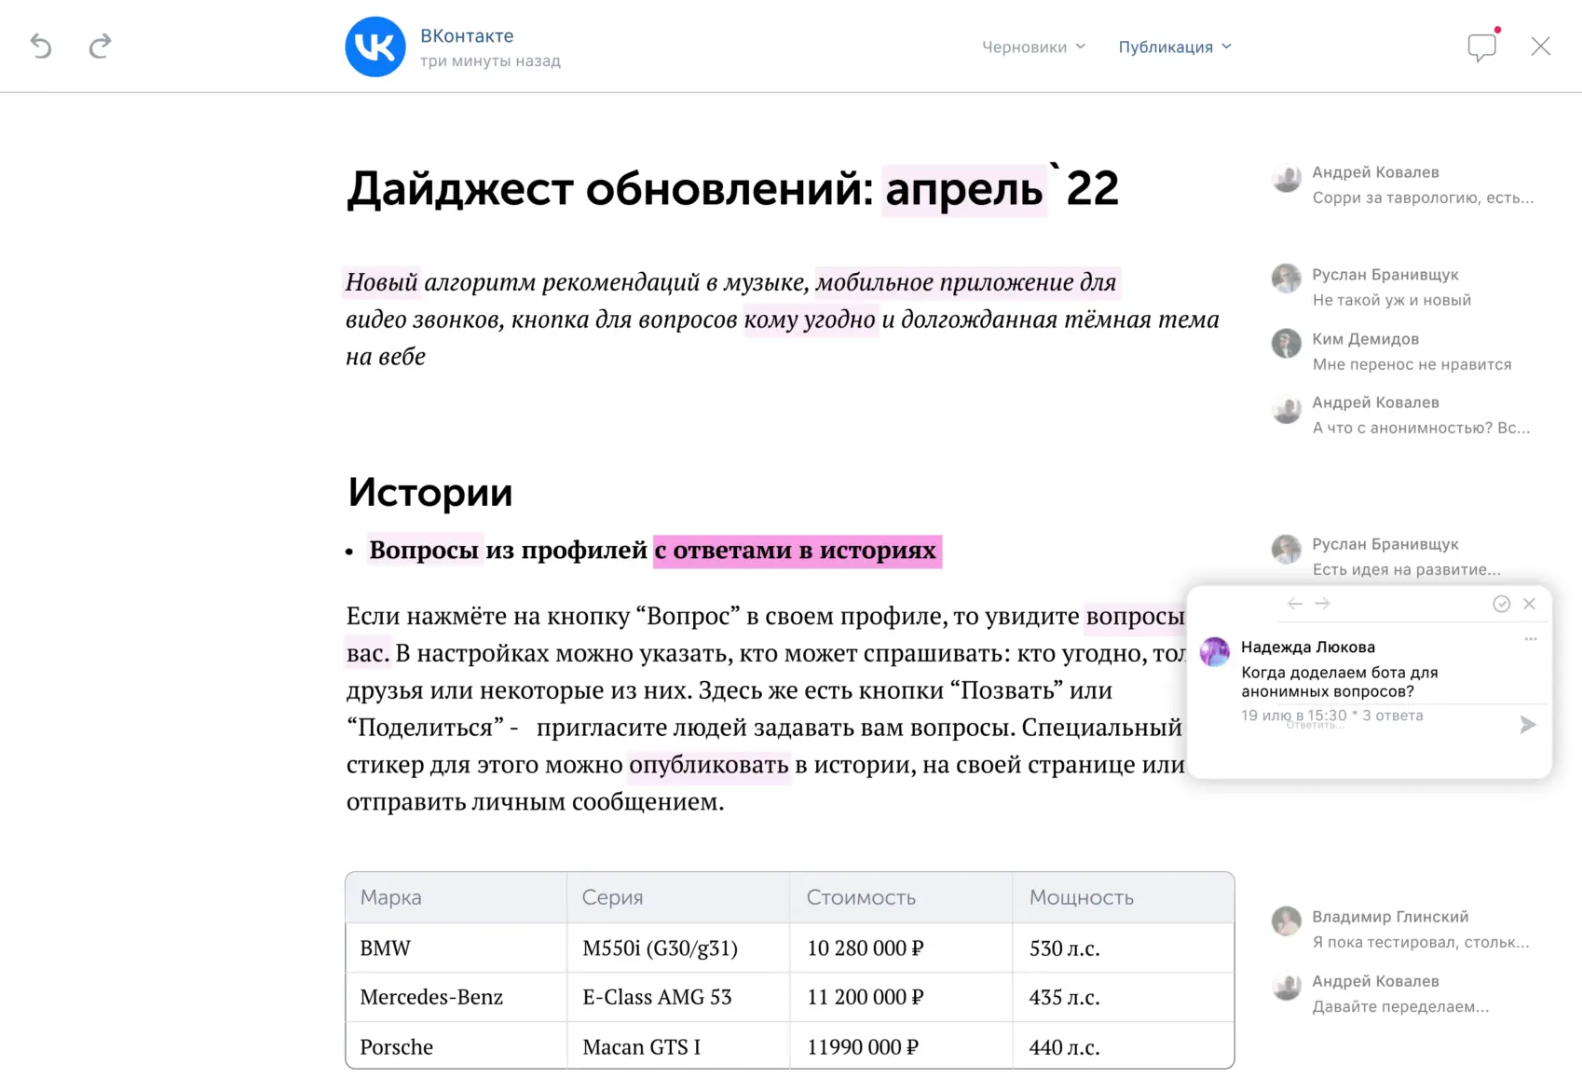This screenshot has height=1079, width=1582.
Task: Open comment 'А что с анонимностью? Вс...'
Action: click(x=1421, y=428)
